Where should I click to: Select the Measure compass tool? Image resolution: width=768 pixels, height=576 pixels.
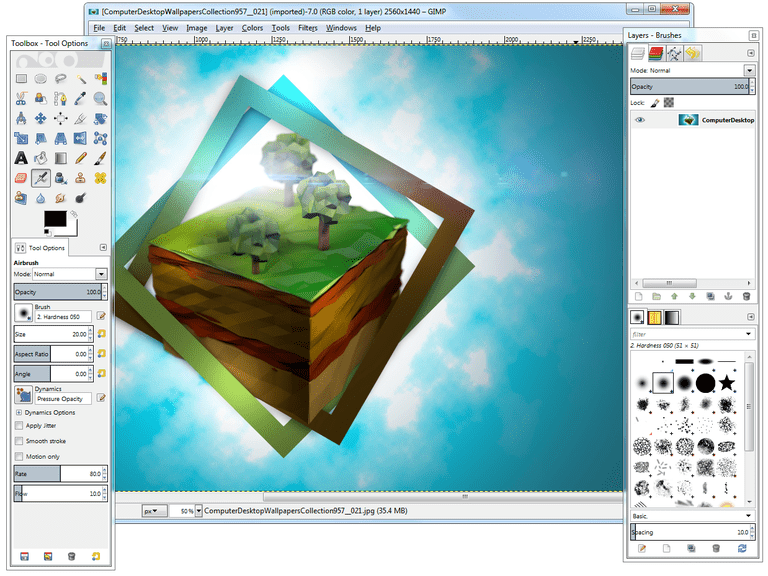pos(21,119)
